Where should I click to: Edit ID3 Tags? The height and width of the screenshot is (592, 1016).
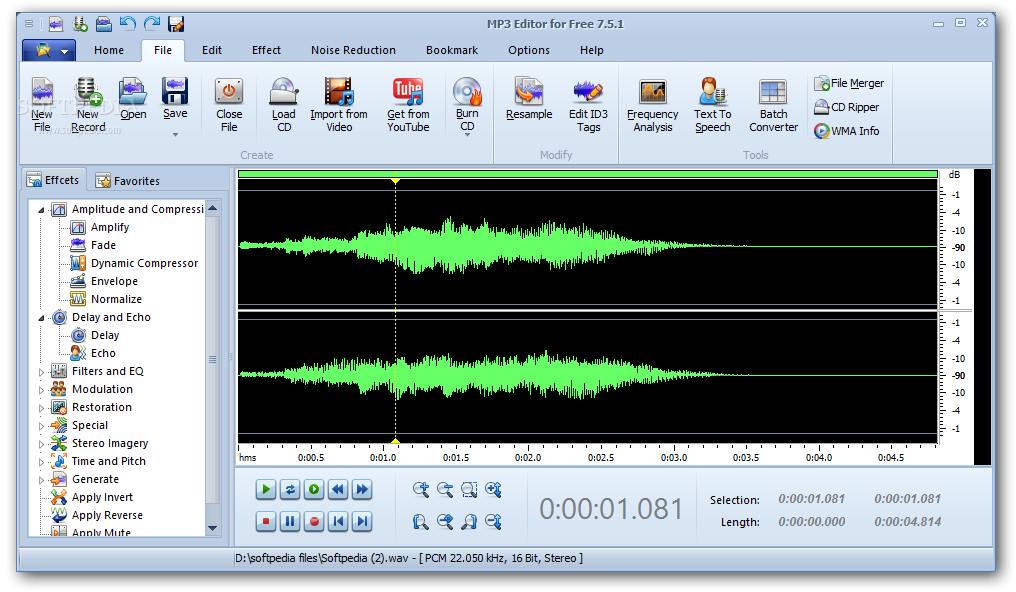[x=588, y=104]
